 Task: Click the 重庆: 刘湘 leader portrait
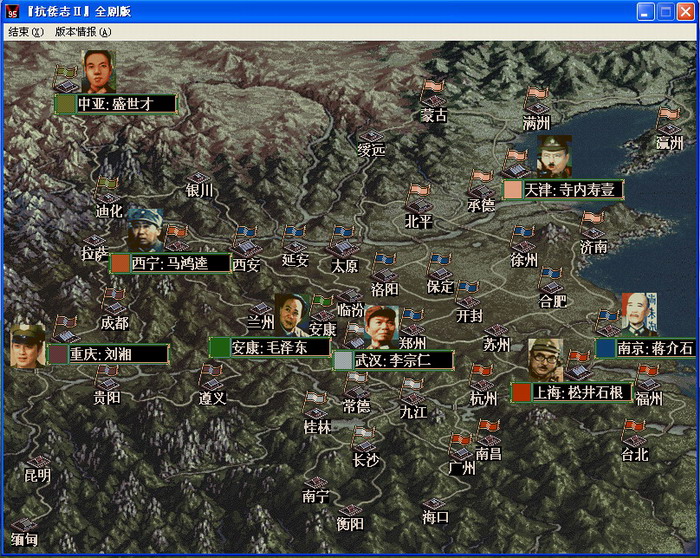28,345
